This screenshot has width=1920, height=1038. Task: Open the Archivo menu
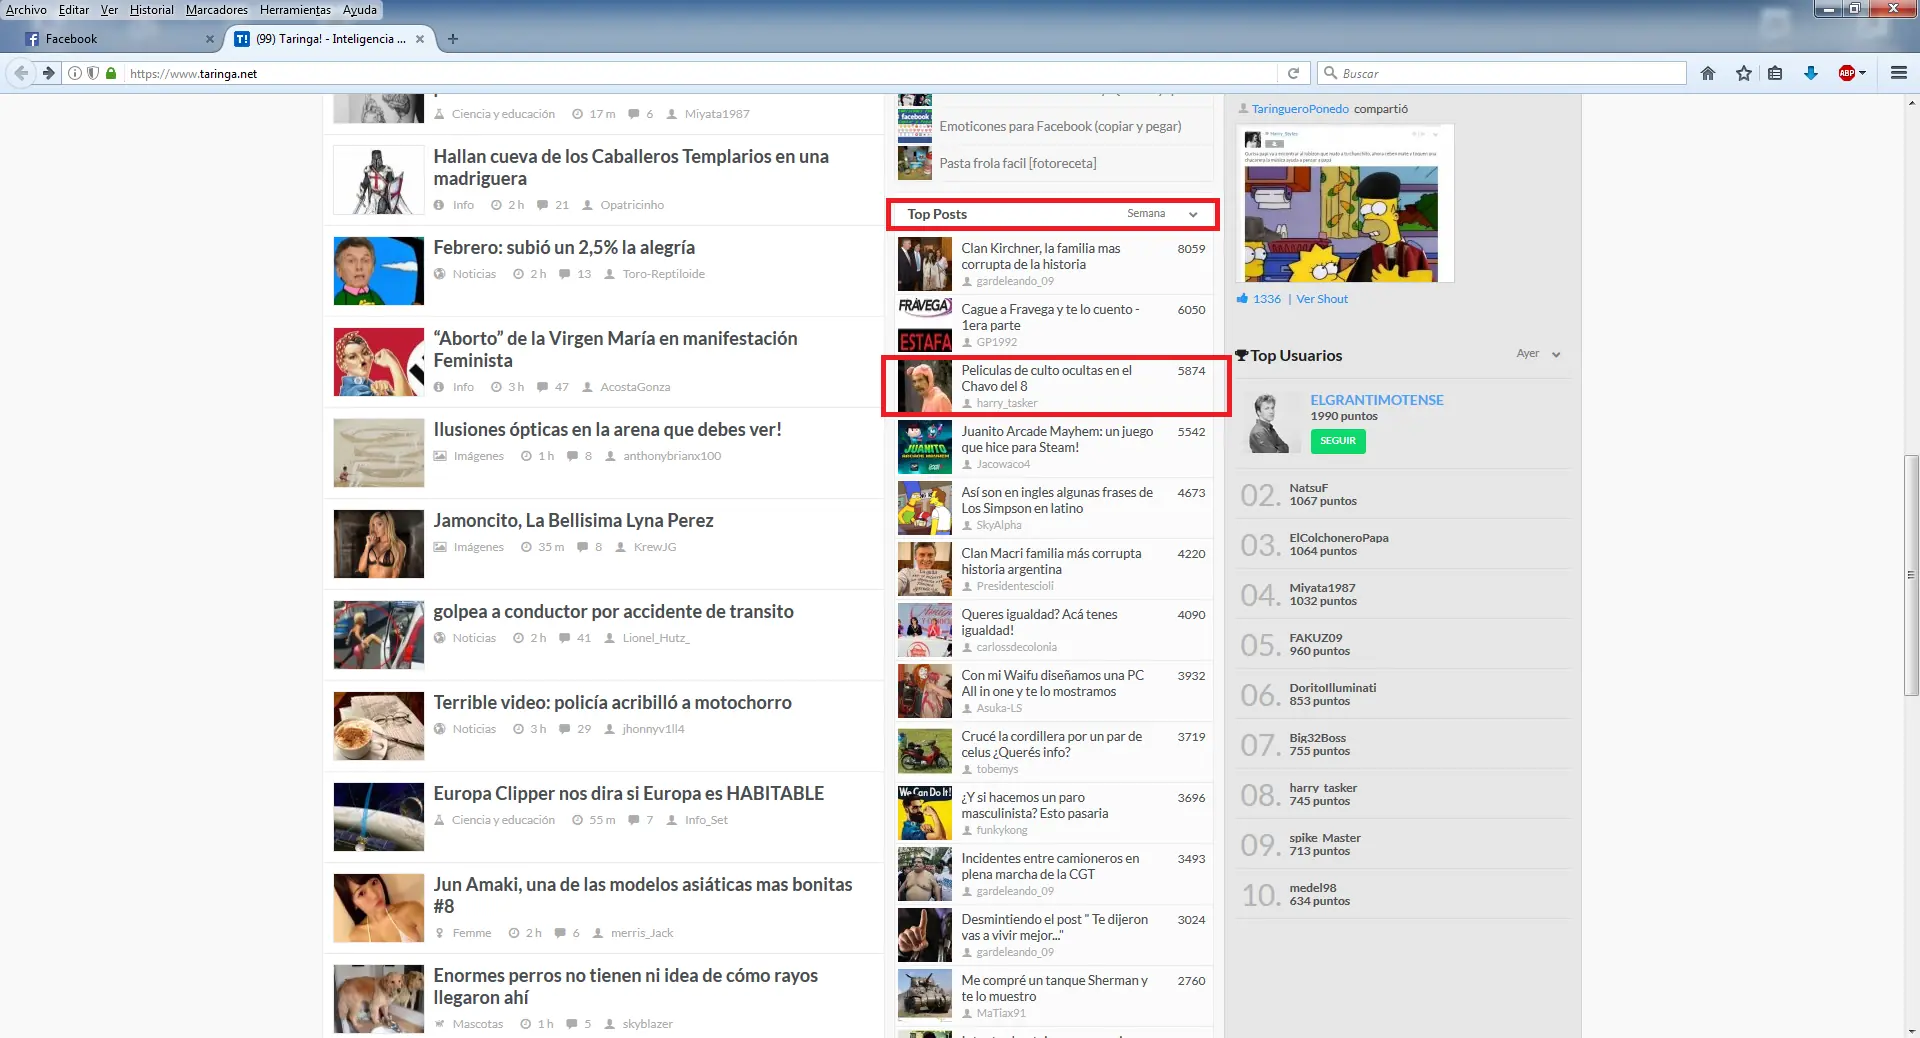coord(26,10)
